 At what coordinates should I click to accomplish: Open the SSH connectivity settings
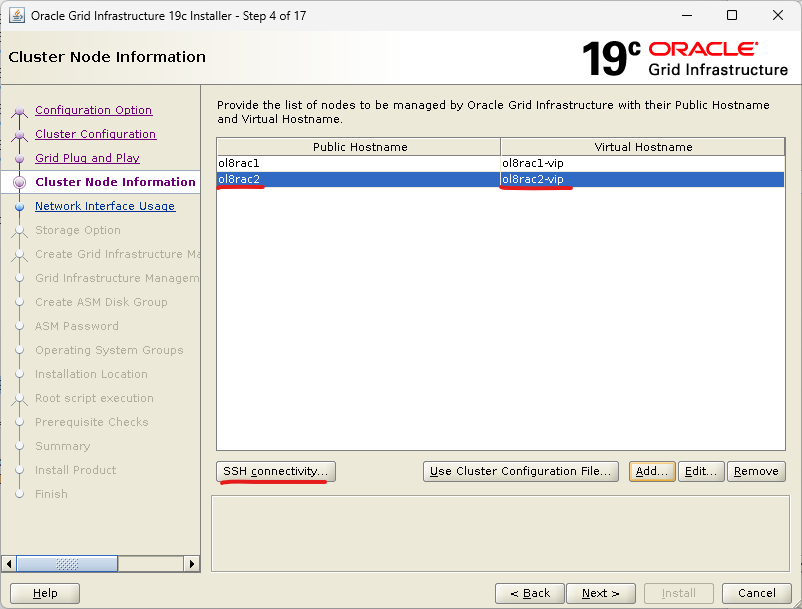point(276,471)
